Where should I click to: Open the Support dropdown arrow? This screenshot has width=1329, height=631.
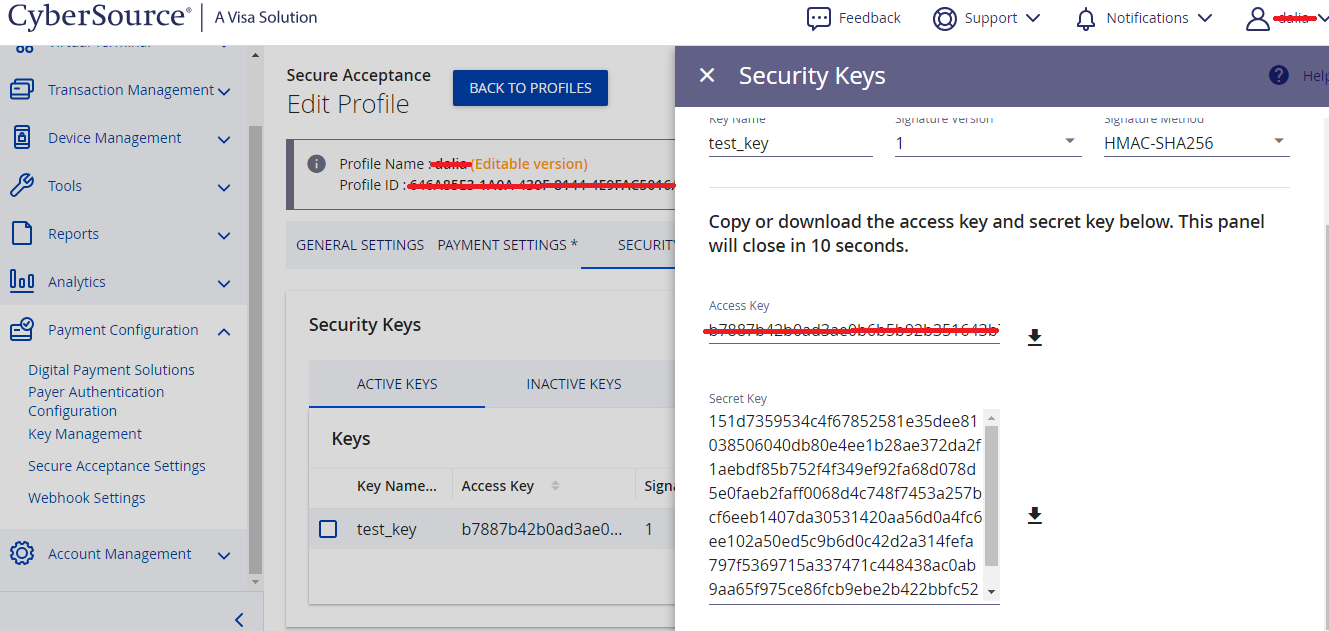[1033, 18]
